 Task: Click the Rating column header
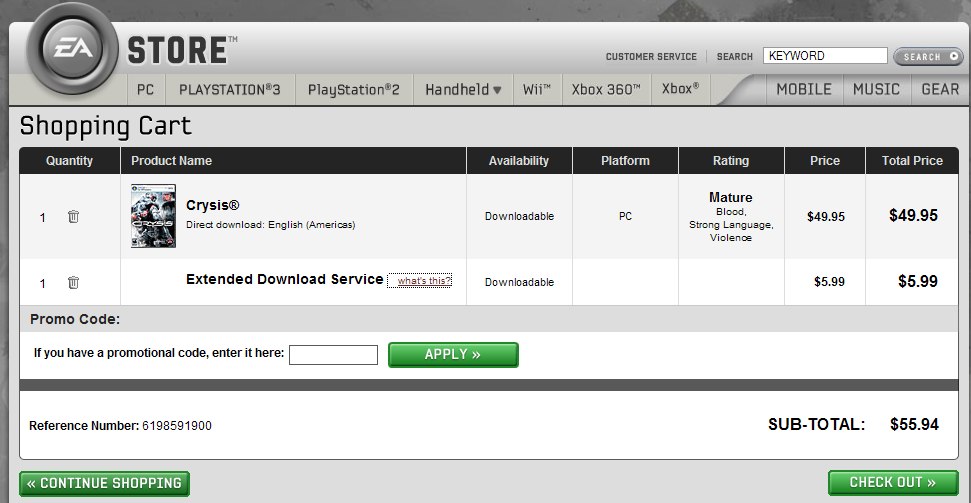731,161
